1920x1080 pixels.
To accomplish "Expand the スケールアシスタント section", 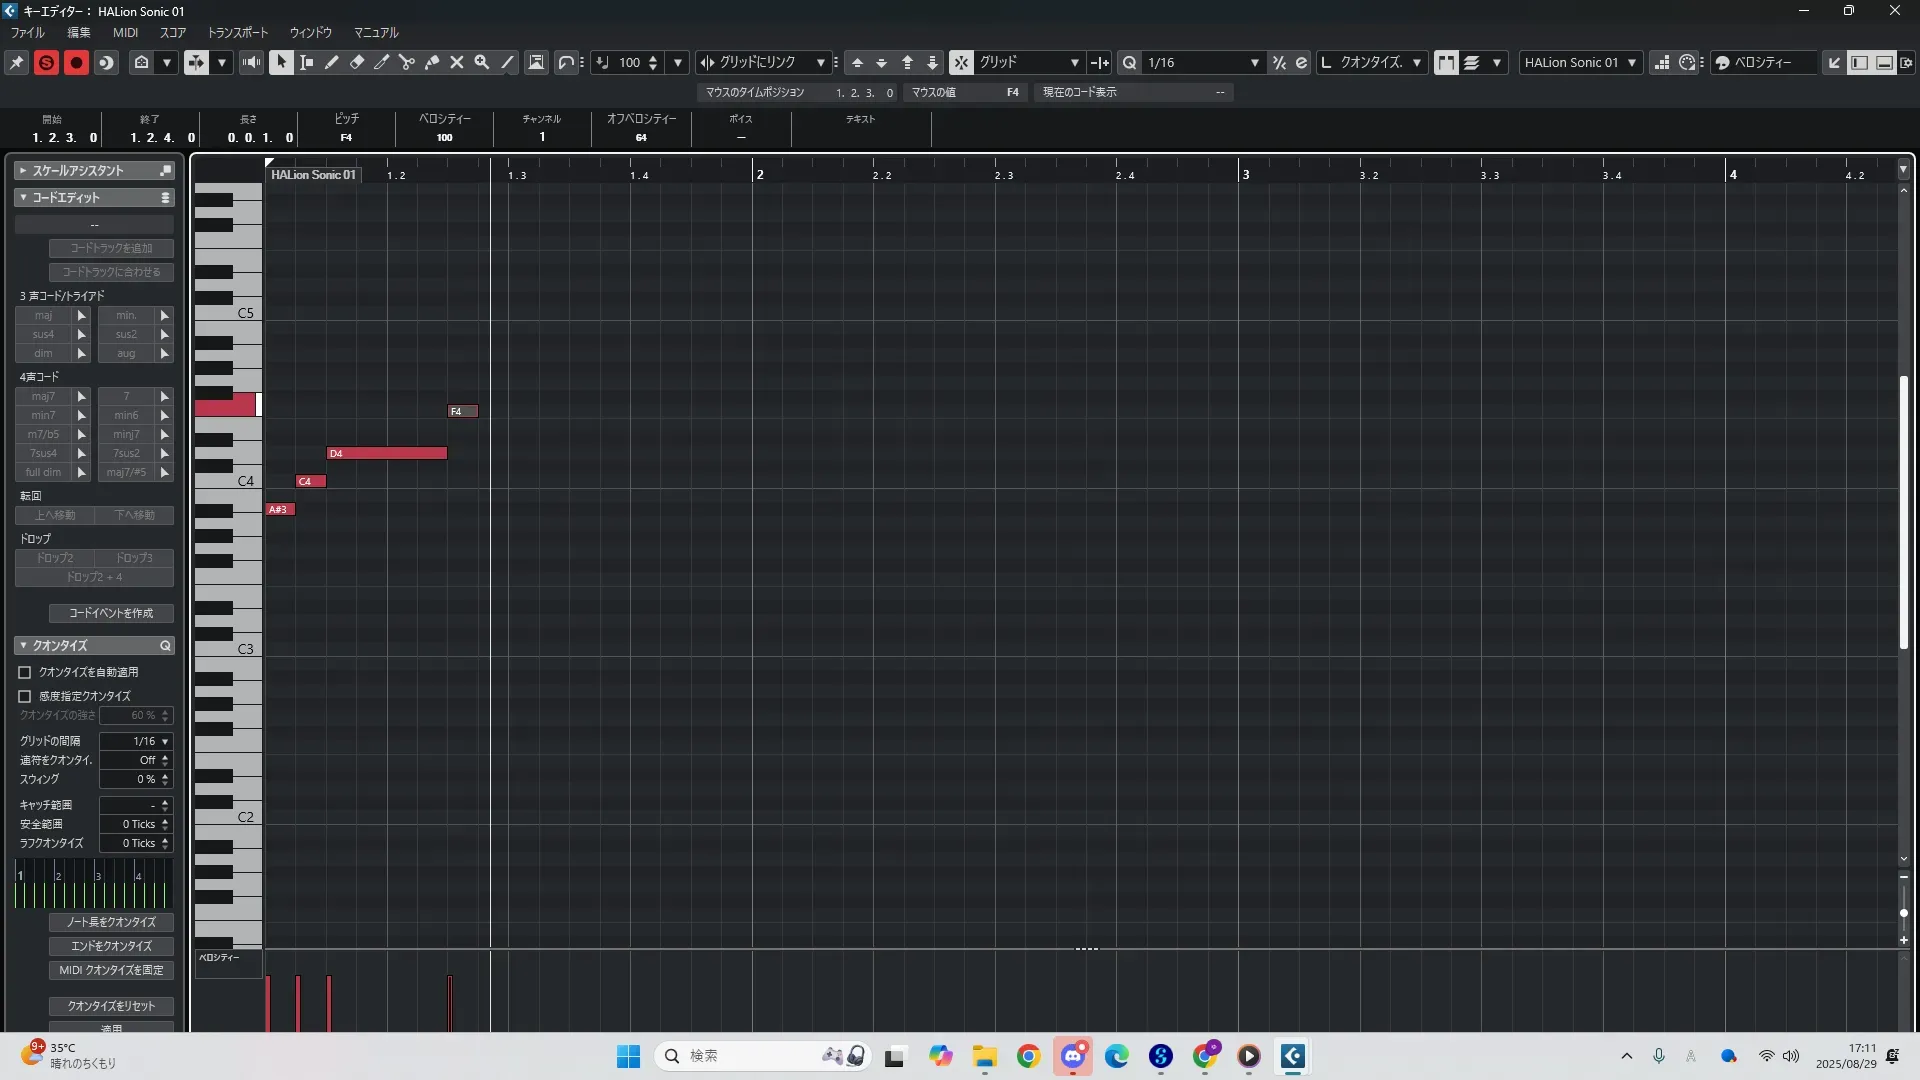I will (23, 171).
